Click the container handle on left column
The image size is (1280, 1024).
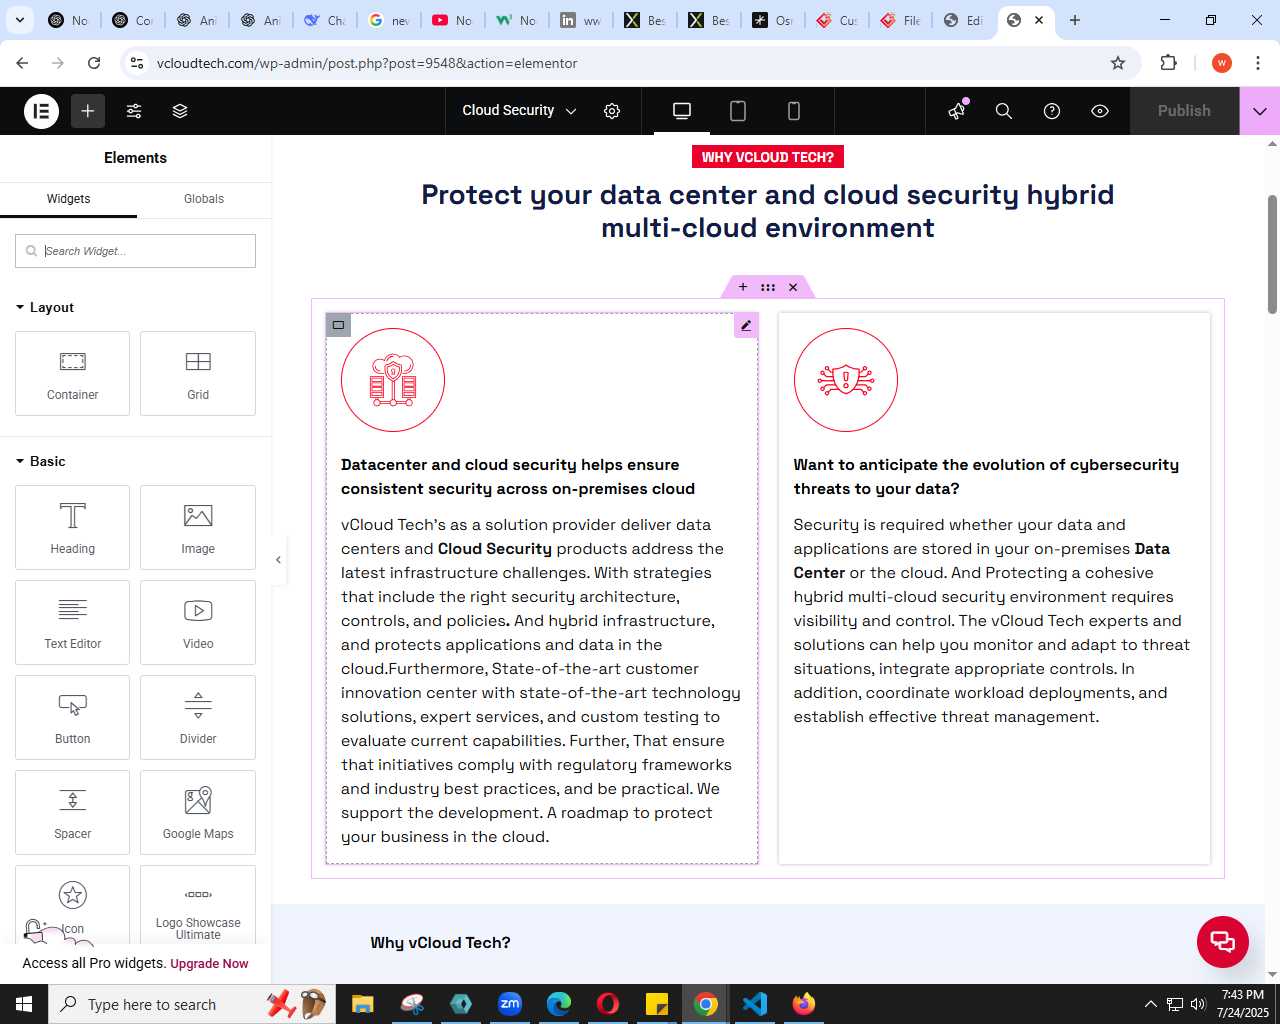(x=338, y=325)
